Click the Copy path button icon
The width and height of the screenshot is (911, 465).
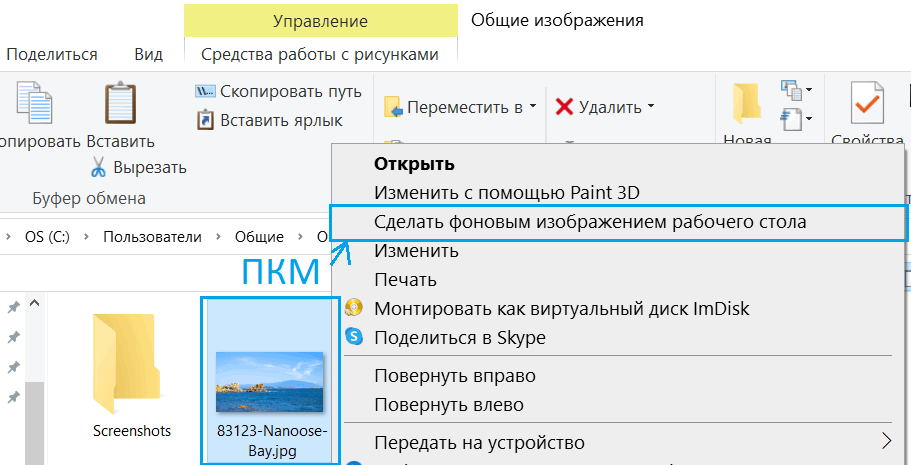click(205, 92)
